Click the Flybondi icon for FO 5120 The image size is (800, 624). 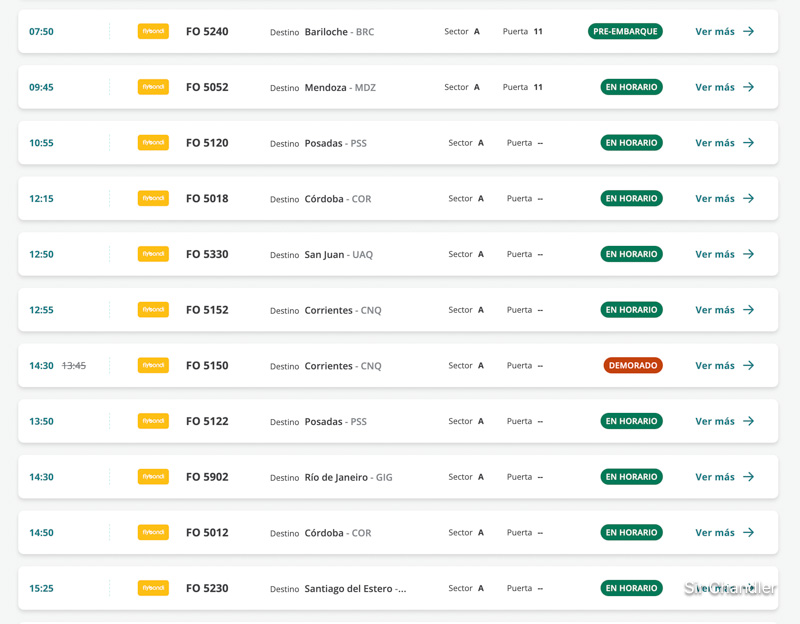coord(153,143)
